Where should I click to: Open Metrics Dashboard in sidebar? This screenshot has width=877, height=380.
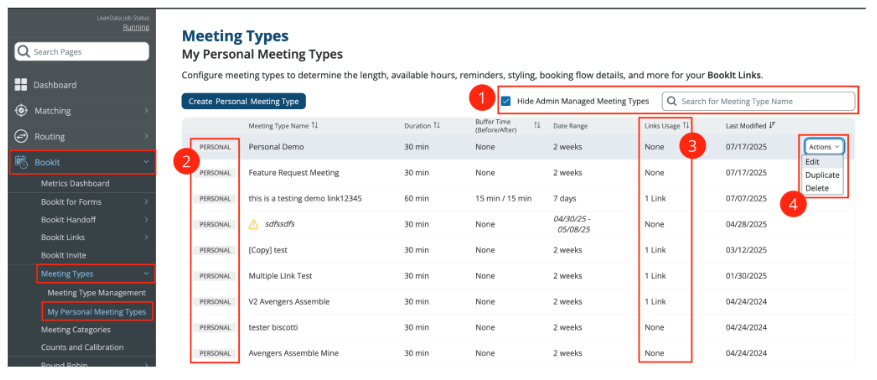(x=75, y=183)
